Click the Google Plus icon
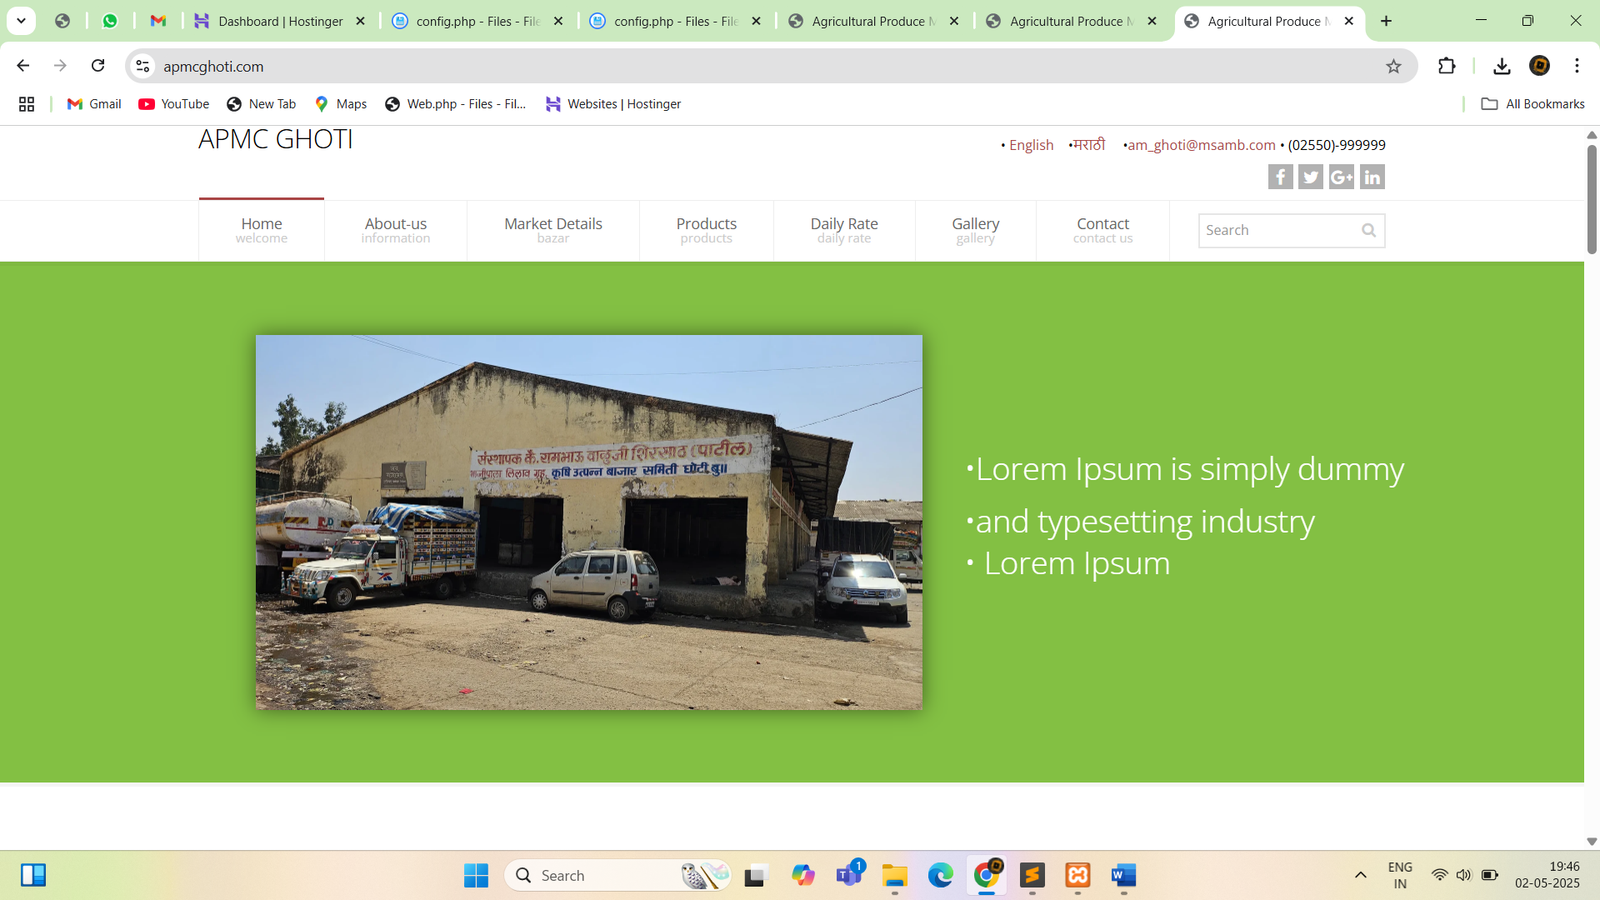This screenshot has width=1600, height=900. (x=1341, y=177)
